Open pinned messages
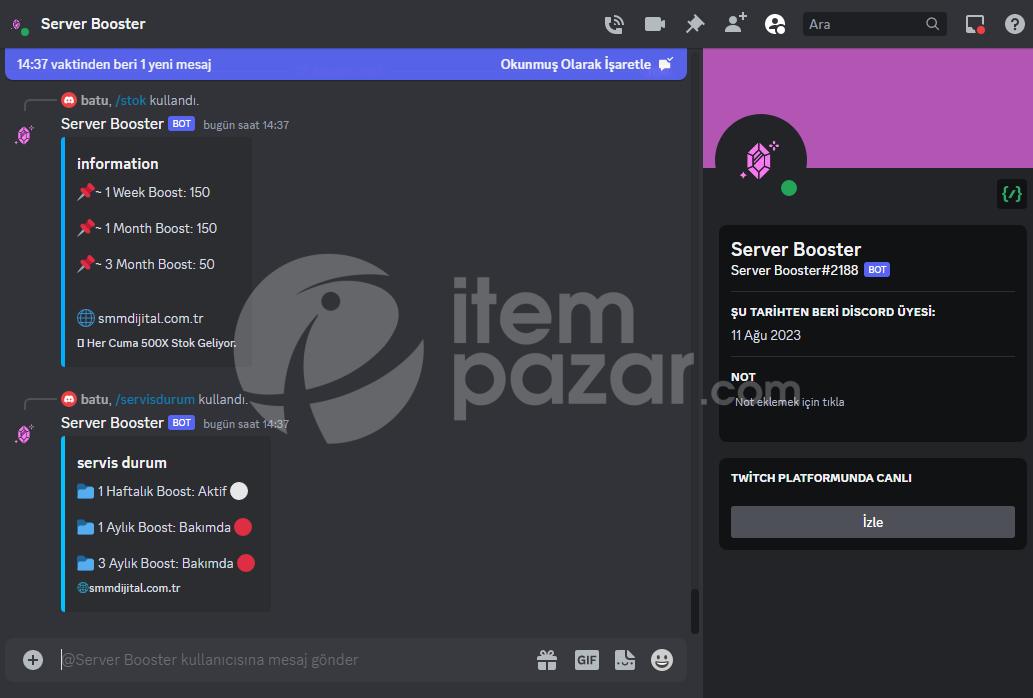The height and width of the screenshot is (698, 1033). tap(695, 24)
